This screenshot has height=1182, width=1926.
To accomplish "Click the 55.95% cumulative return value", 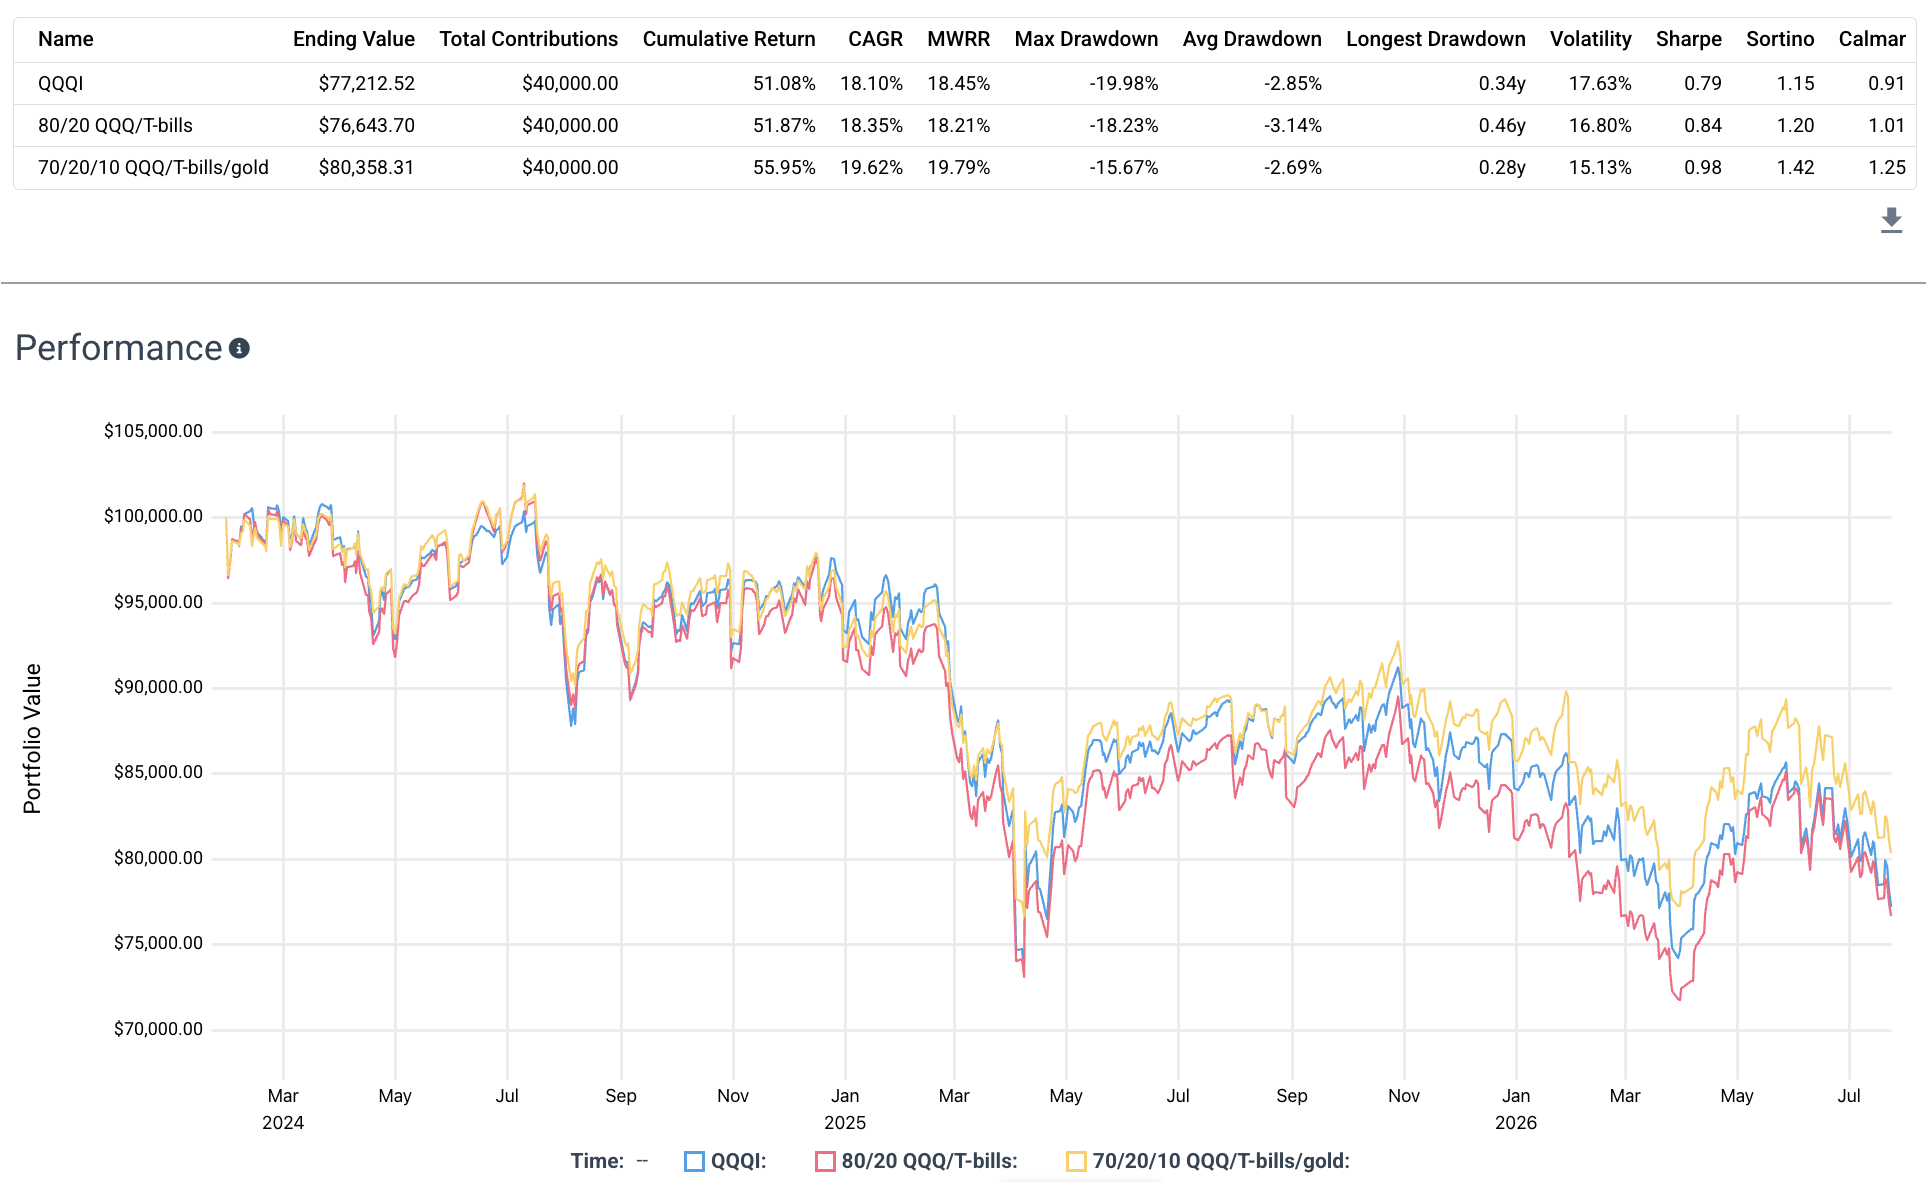I will pos(784,167).
